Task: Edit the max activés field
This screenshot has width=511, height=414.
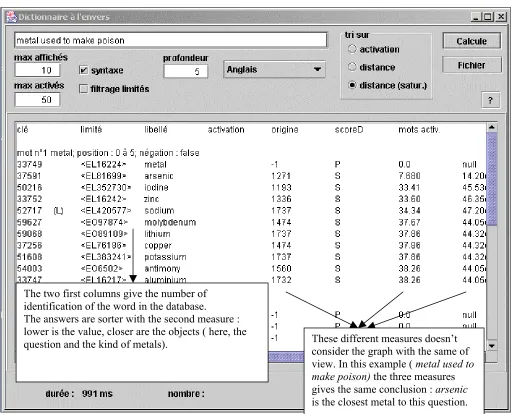Action: click(x=37, y=99)
